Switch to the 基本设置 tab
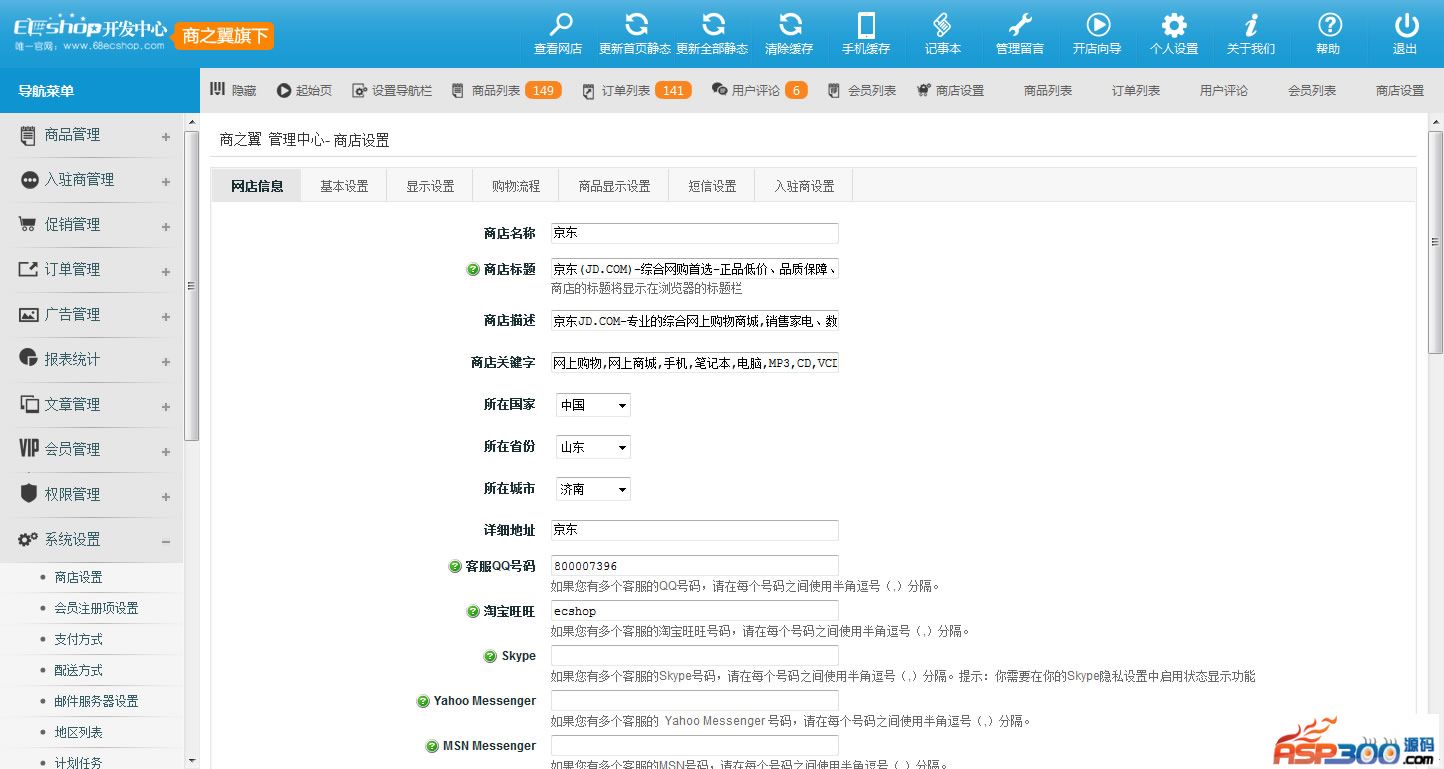Viewport: 1444px width, 769px height. point(343,184)
